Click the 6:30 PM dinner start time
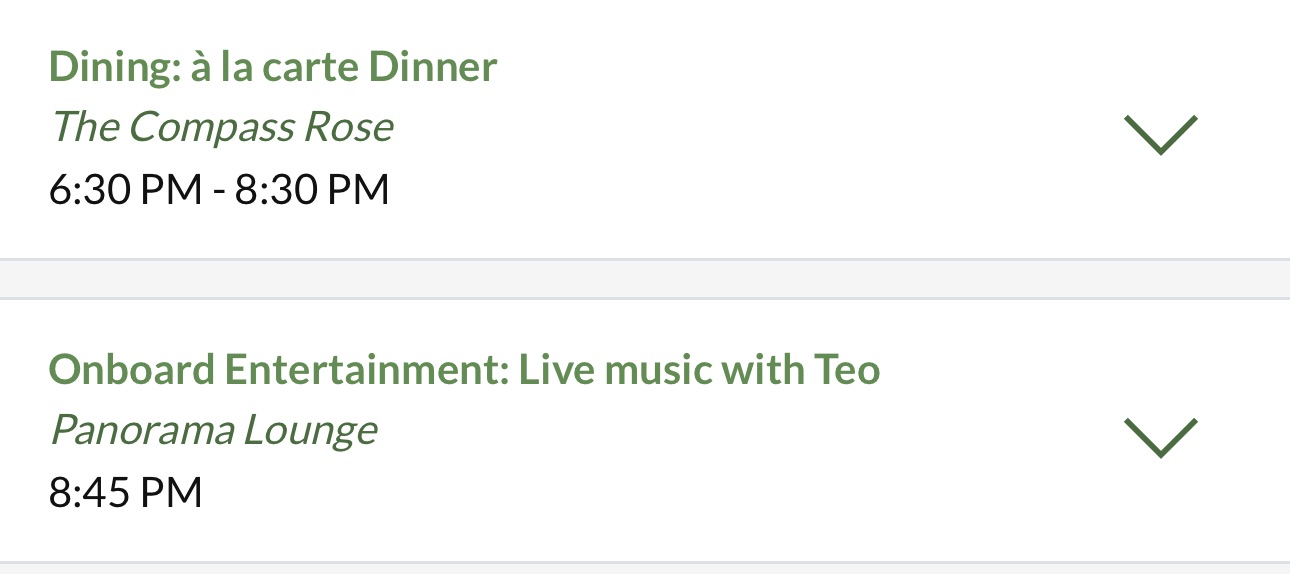 125,189
